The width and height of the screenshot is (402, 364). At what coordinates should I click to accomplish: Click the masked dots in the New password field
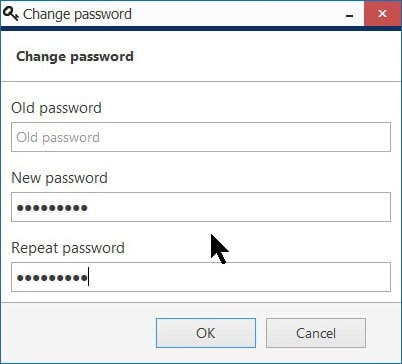click(x=52, y=208)
